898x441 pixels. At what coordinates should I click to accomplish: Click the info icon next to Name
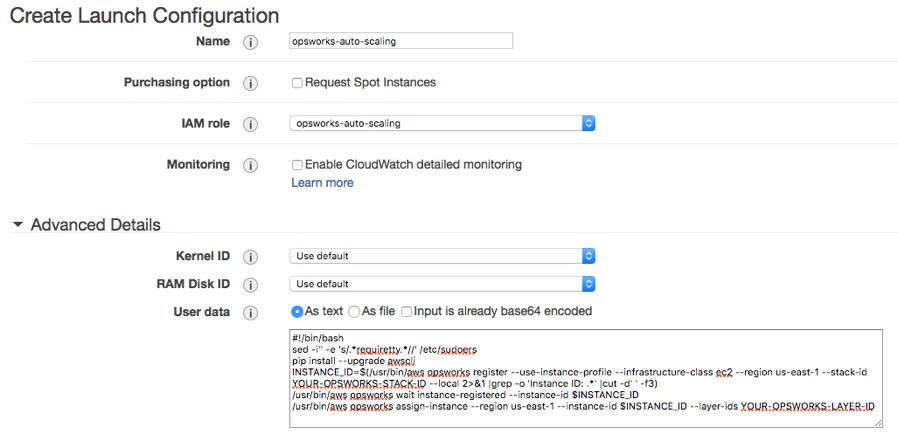click(x=250, y=42)
